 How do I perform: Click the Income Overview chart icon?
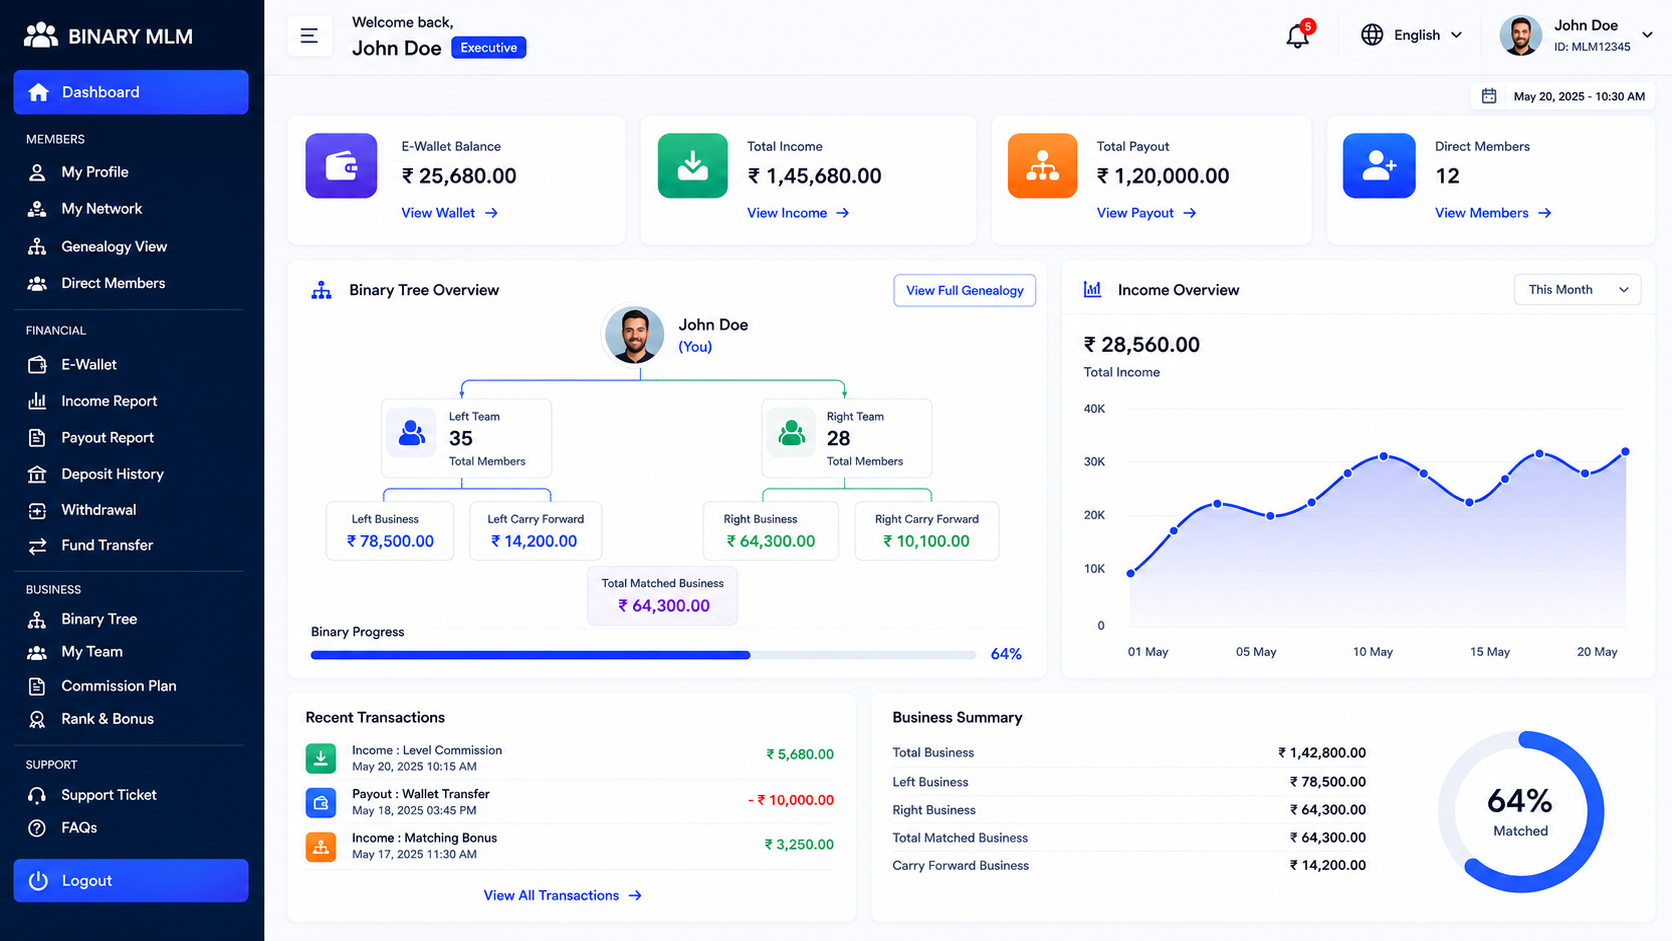1093,289
